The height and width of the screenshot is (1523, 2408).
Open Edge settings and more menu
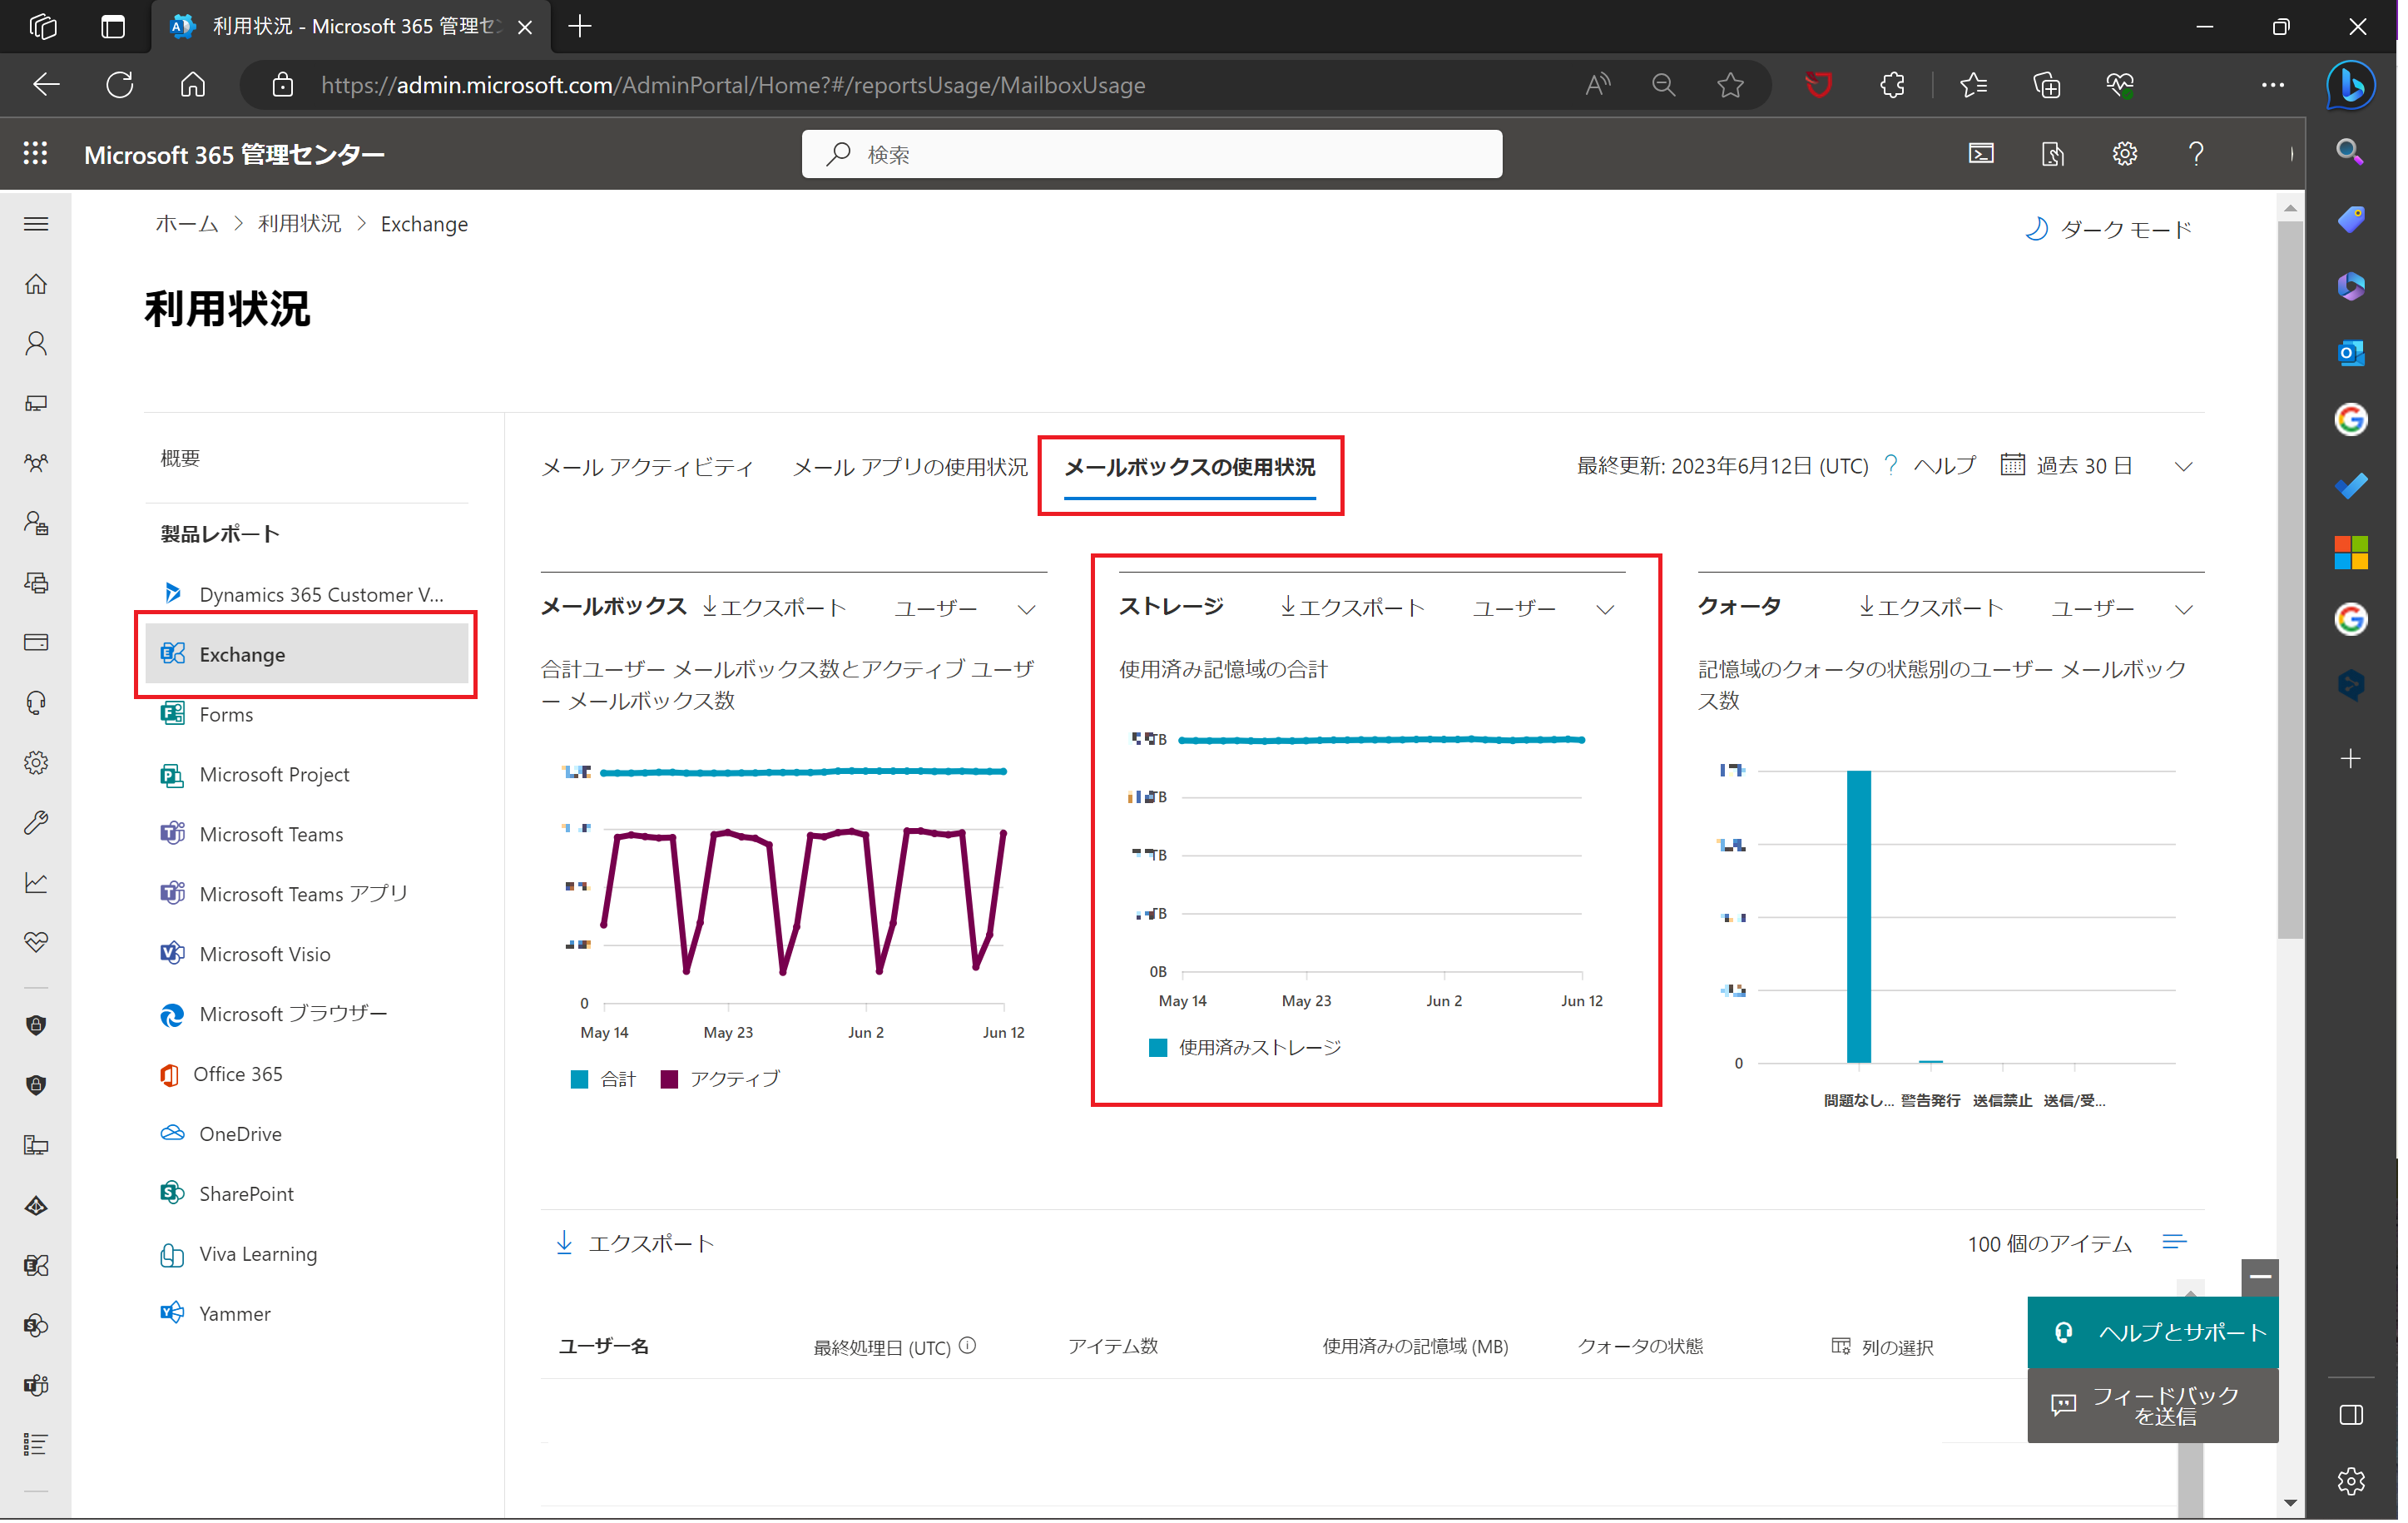(2273, 85)
